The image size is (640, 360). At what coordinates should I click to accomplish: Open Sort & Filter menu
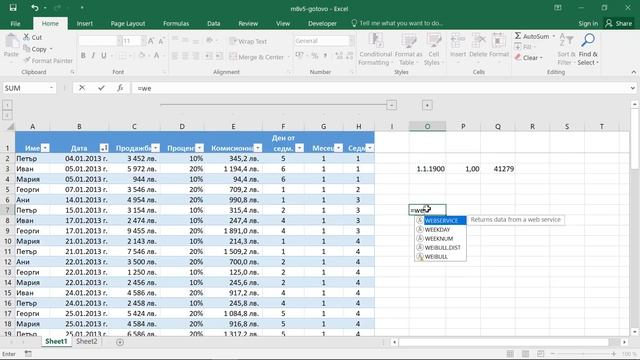click(566, 49)
